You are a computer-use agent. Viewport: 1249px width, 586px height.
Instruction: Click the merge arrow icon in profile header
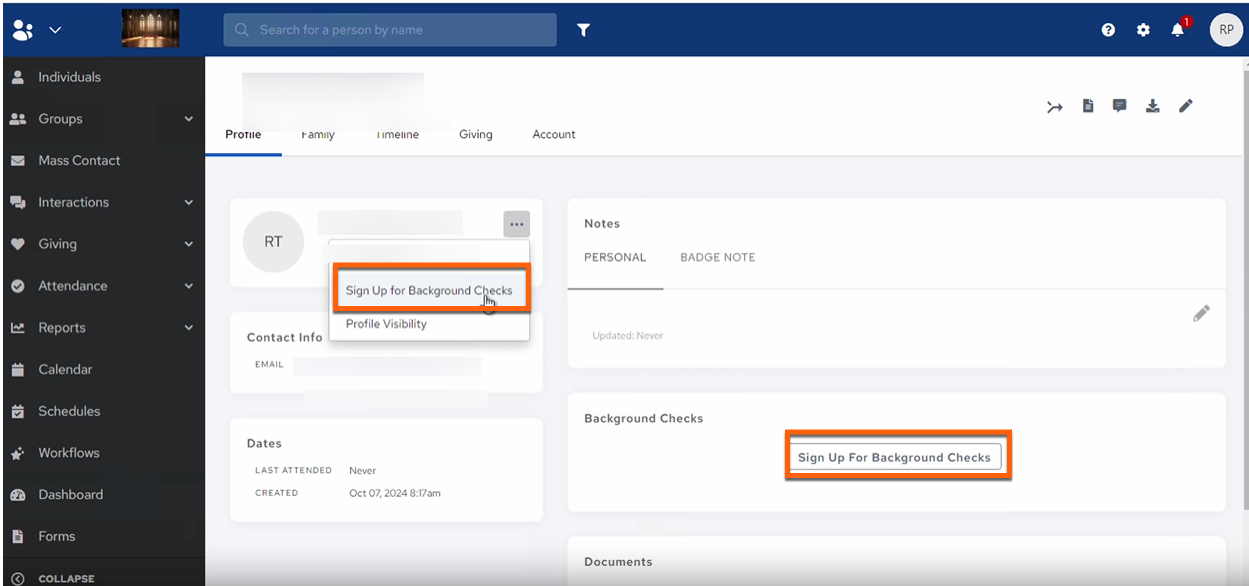(x=1055, y=107)
